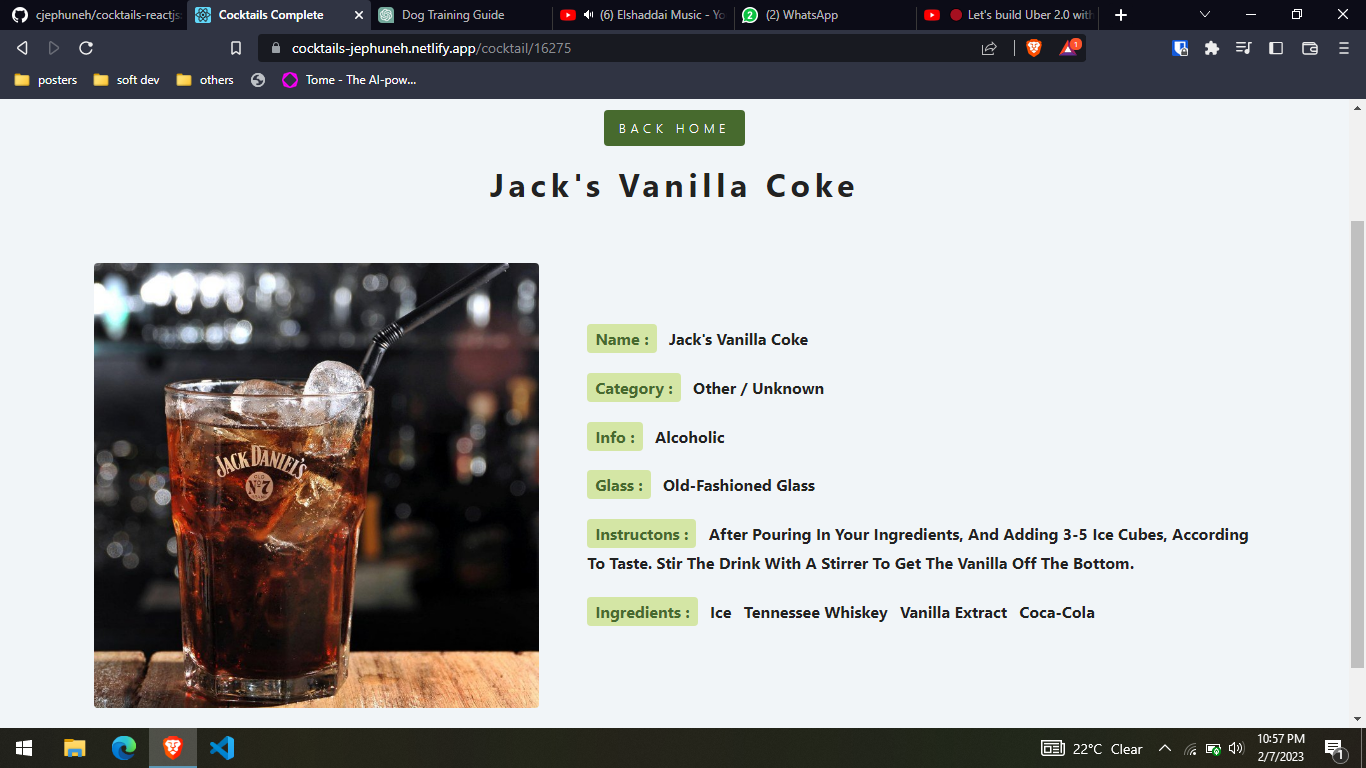The image size is (1366, 768).
Task: Open the Tome bookmark from bookmarks bar
Action: tap(352, 80)
